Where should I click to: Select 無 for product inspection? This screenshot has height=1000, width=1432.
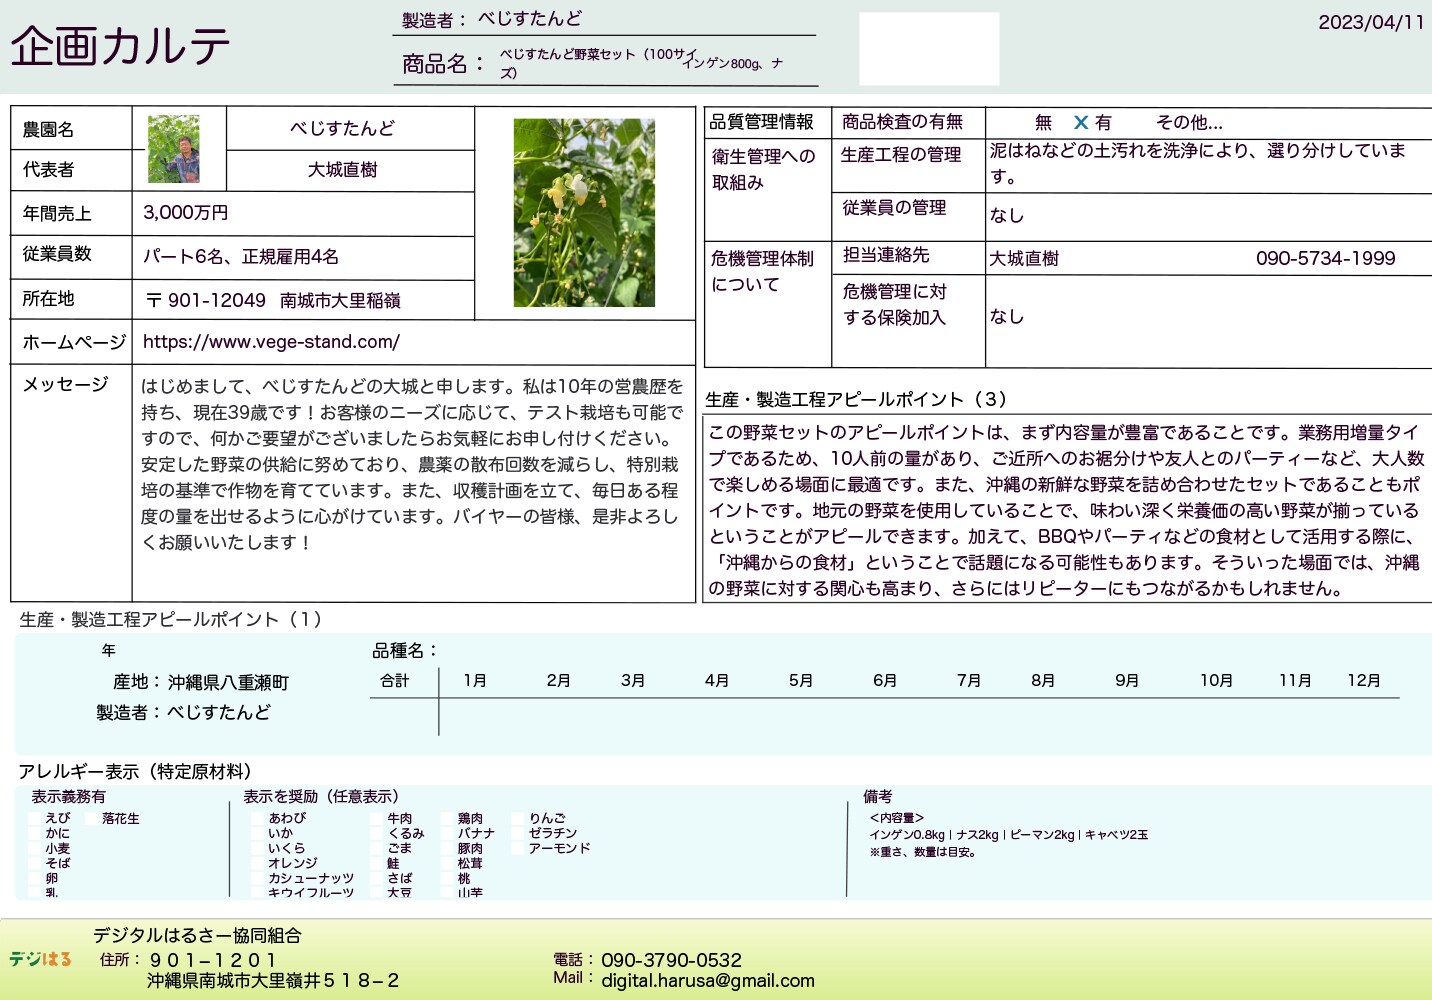tap(1043, 123)
